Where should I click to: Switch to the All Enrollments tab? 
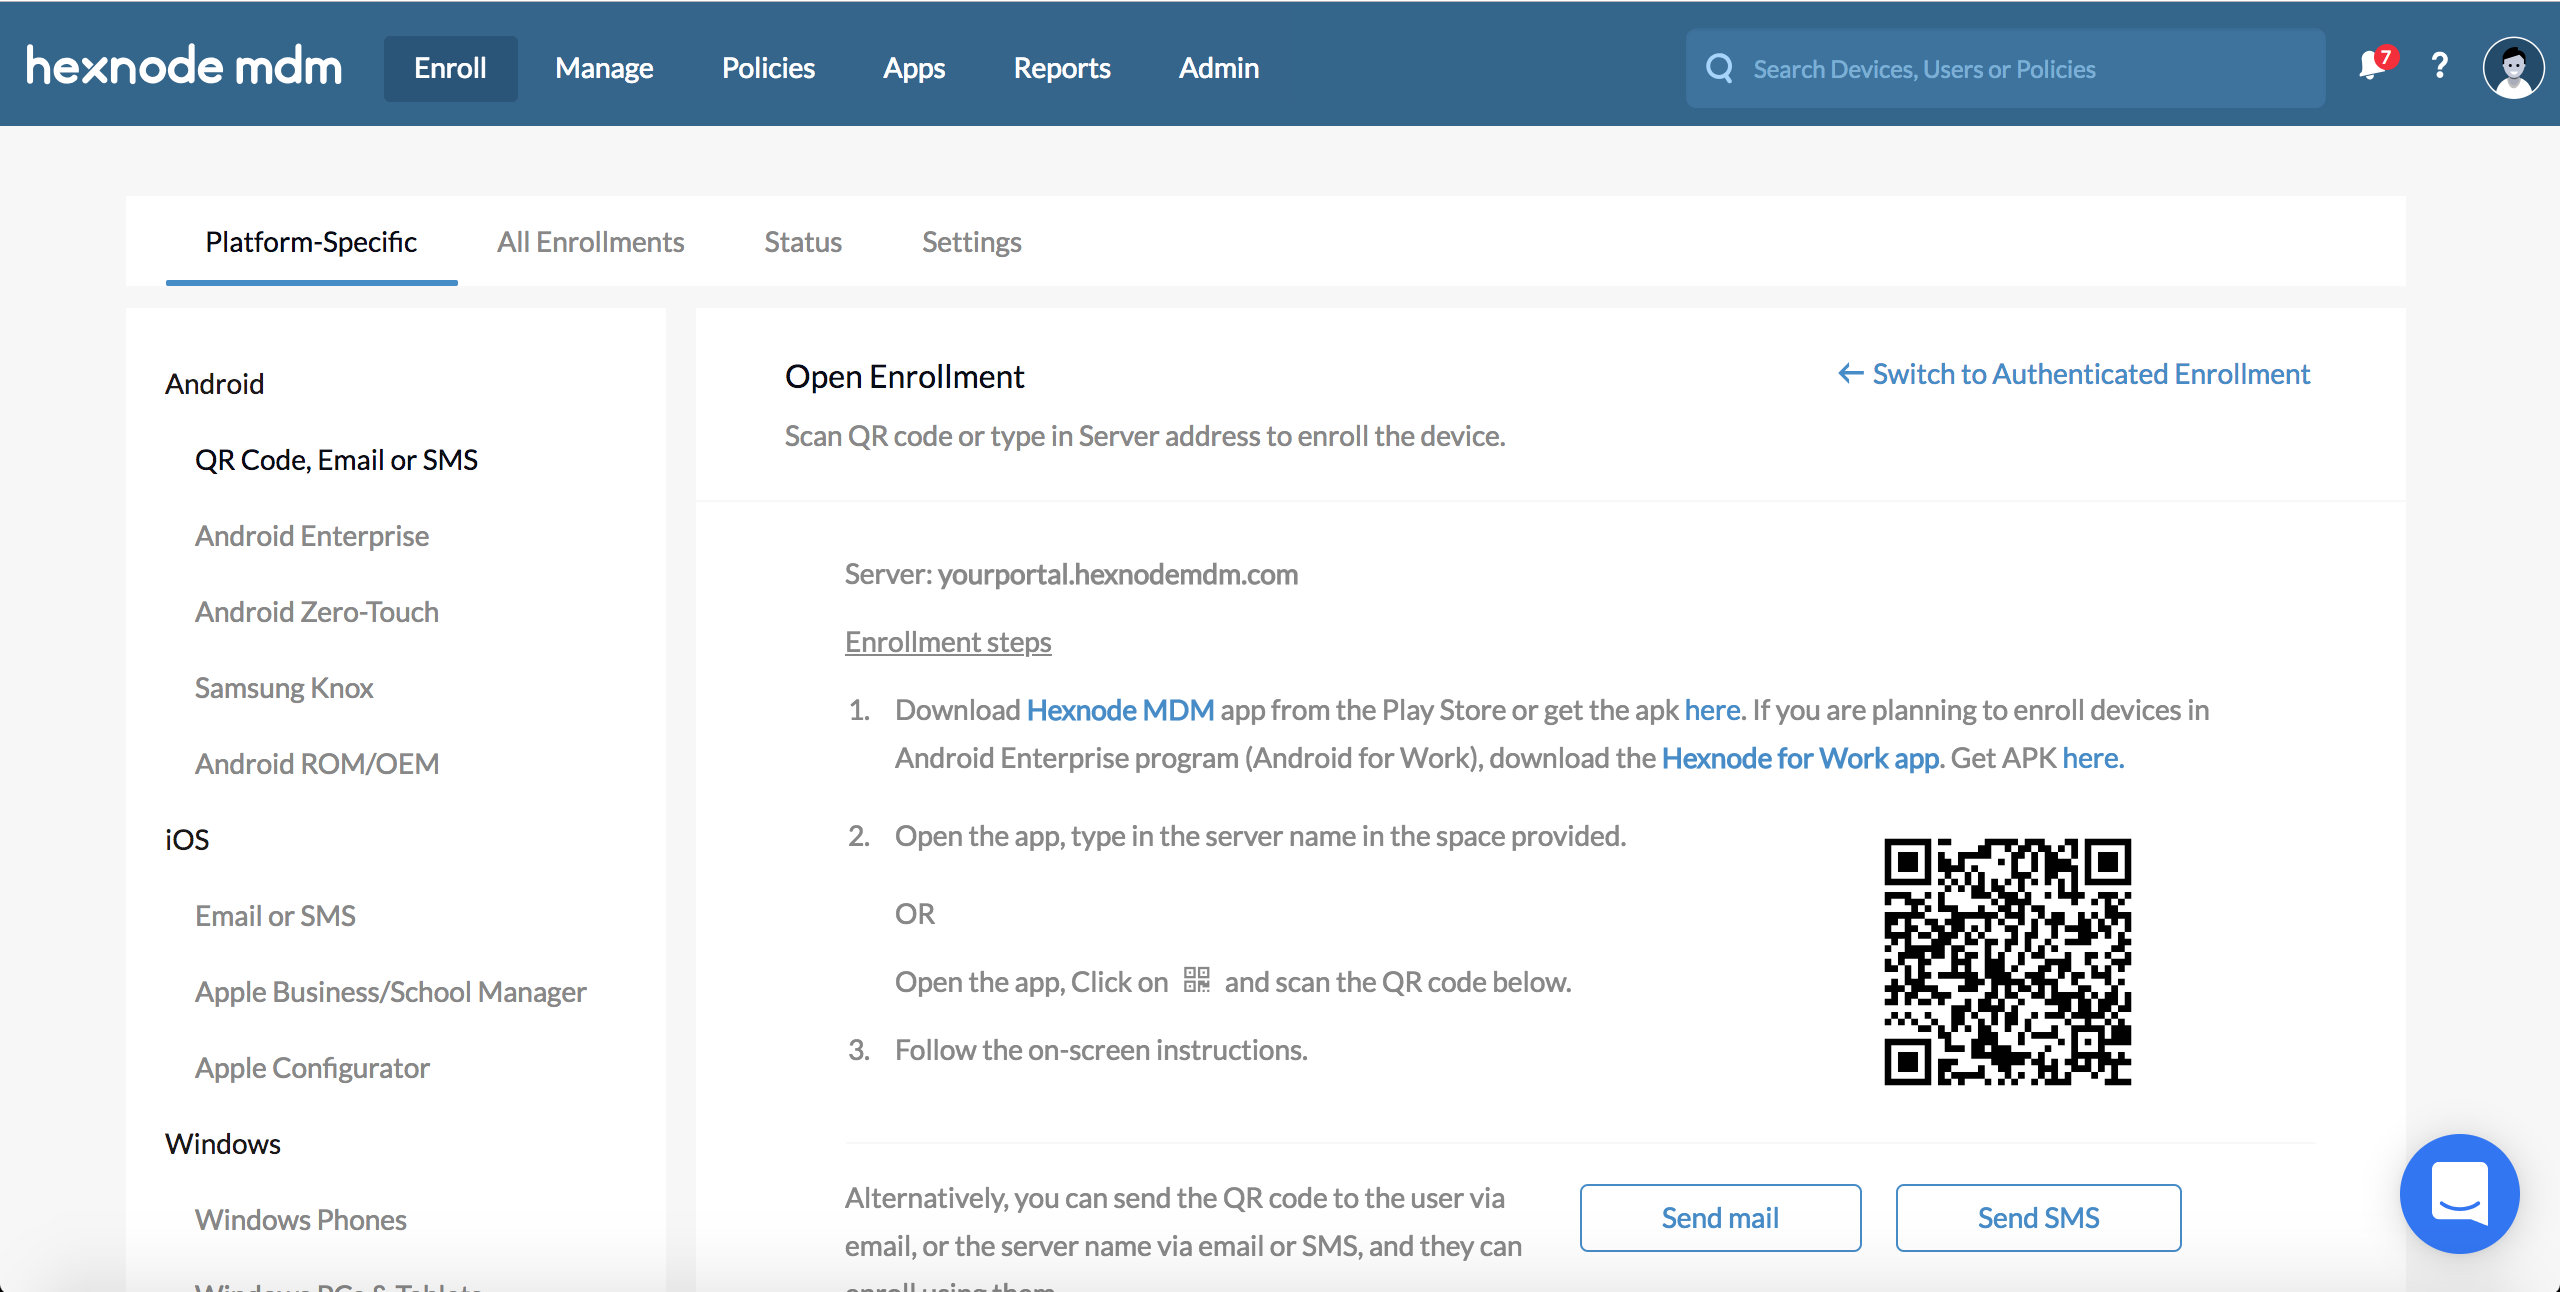(590, 242)
